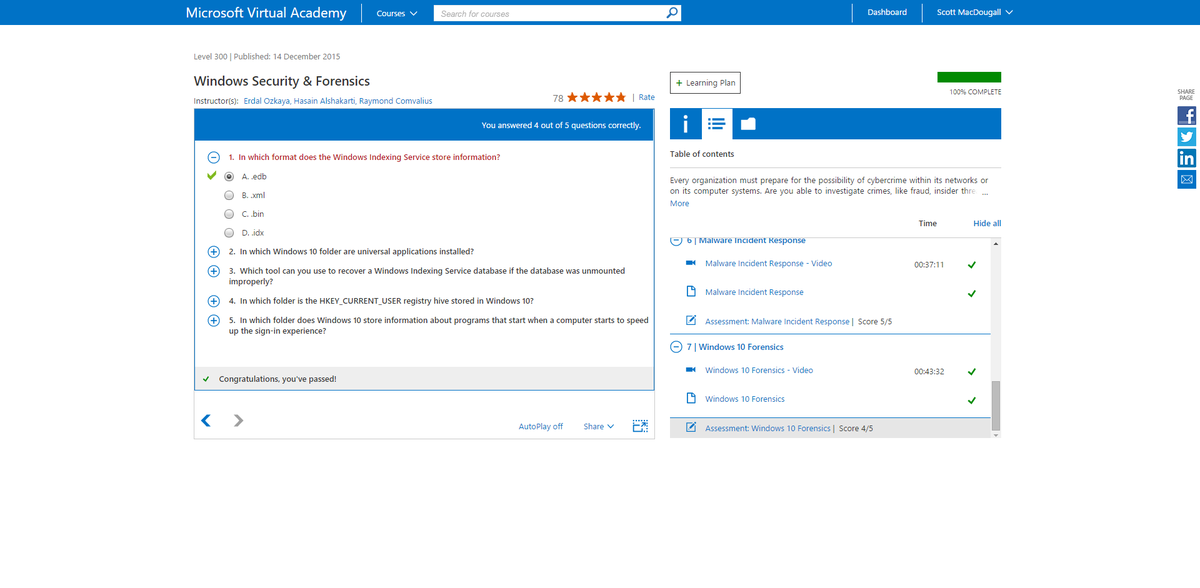
Task: Go to previous item arrow
Action: point(206,420)
